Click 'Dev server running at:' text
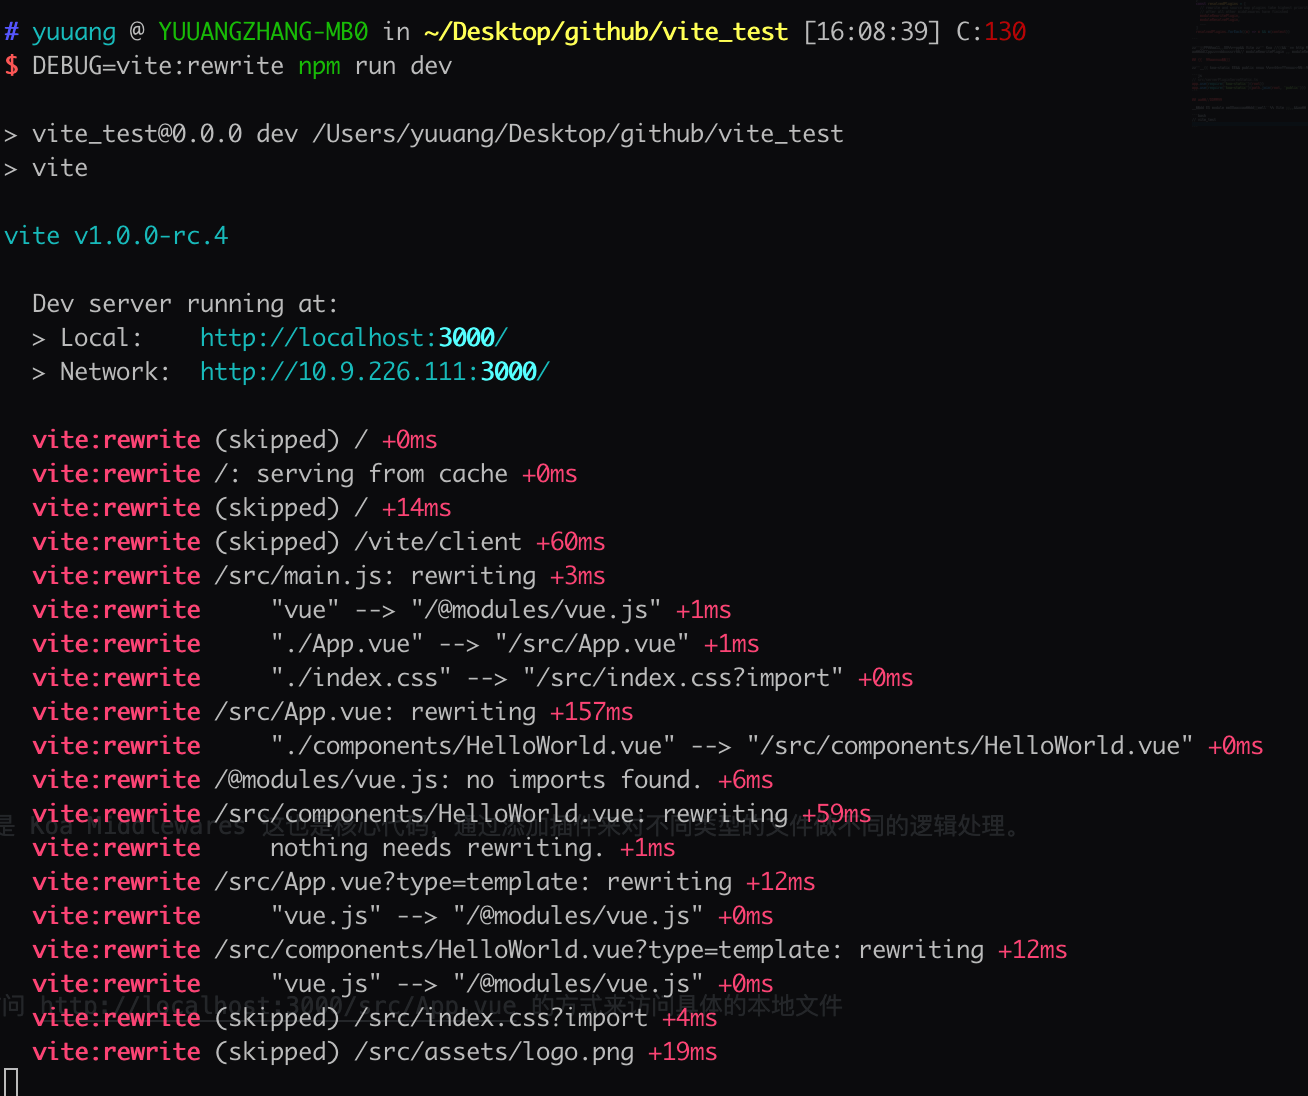 point(185,304)
